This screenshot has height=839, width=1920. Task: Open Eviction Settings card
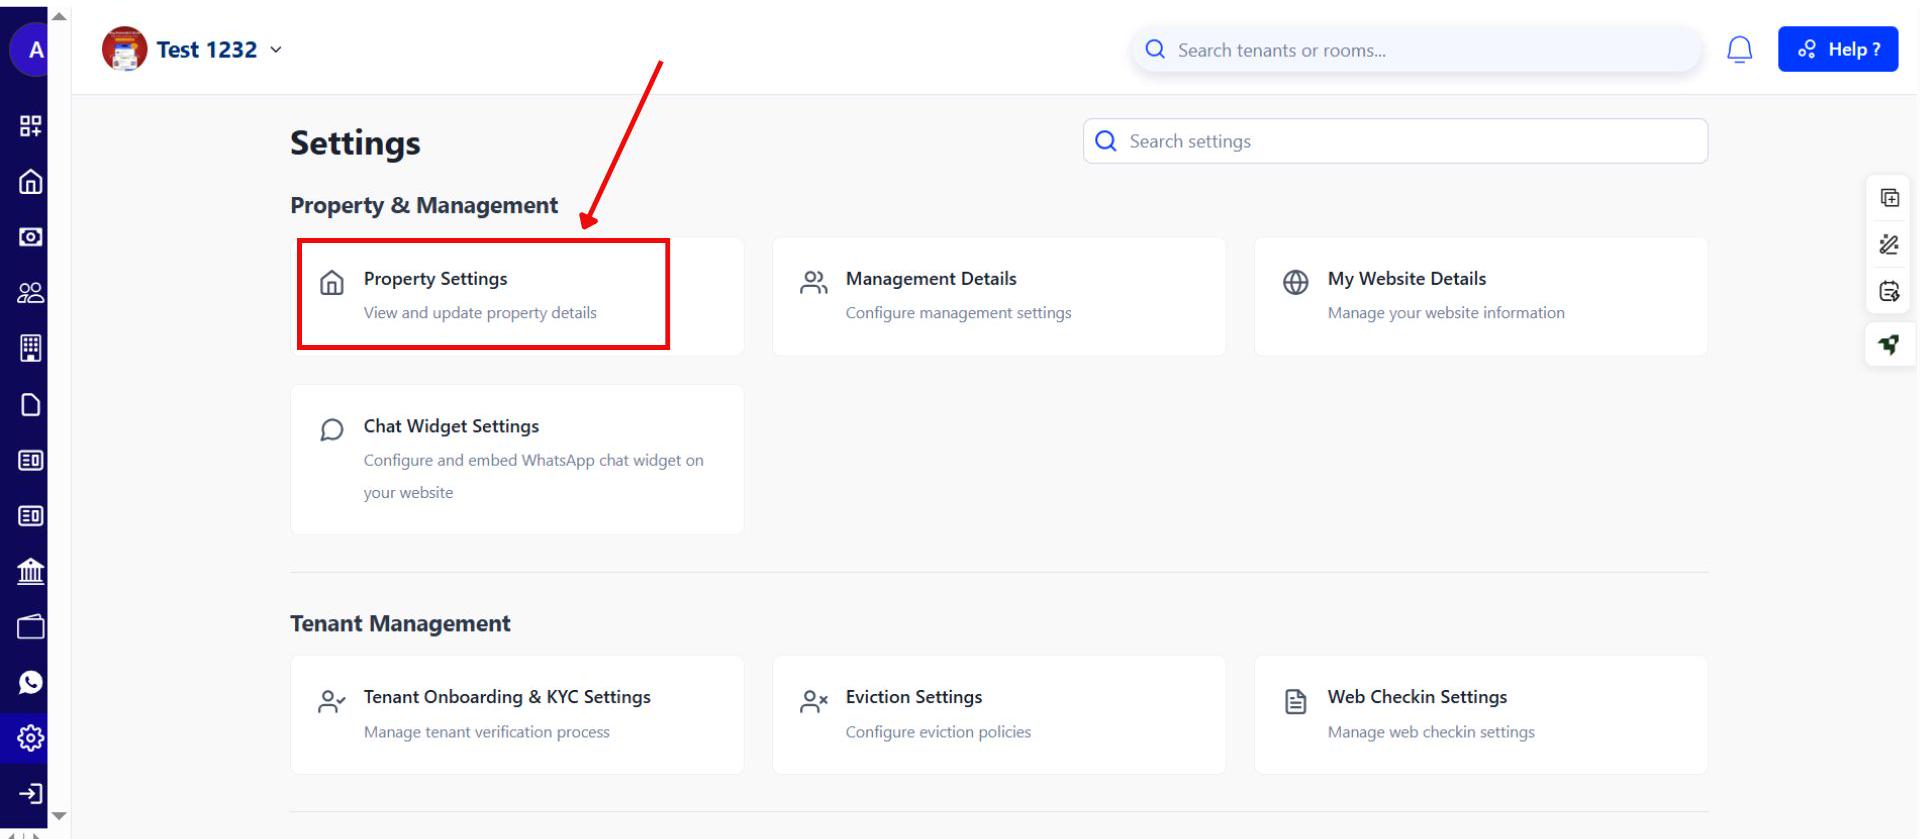[x=998, y=714]
